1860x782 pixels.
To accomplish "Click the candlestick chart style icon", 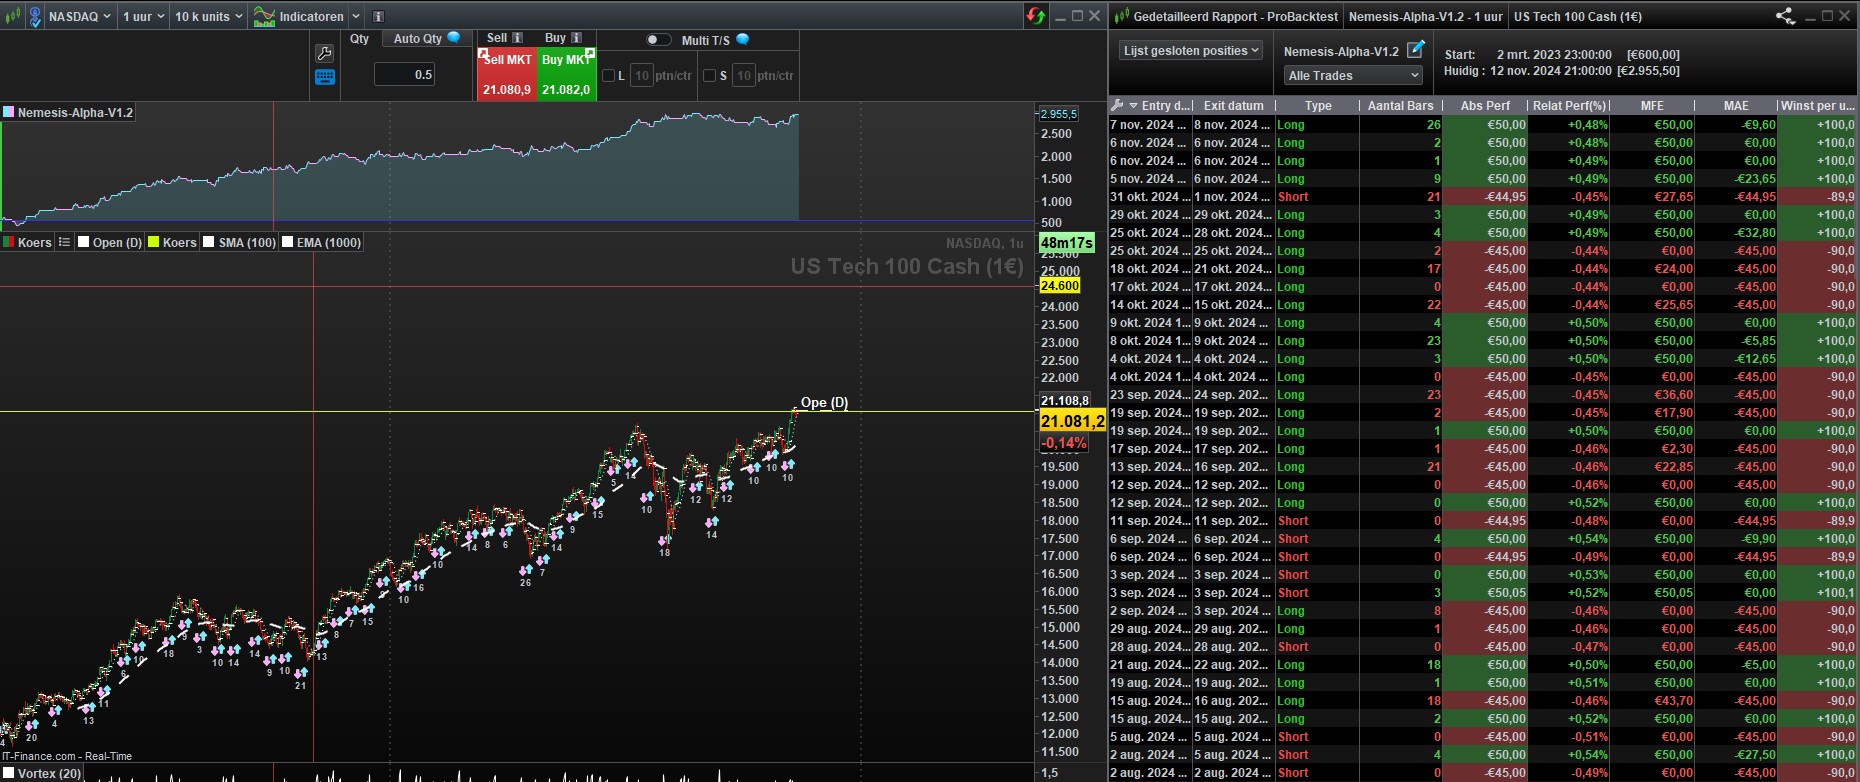I will (x=12, y=16).
